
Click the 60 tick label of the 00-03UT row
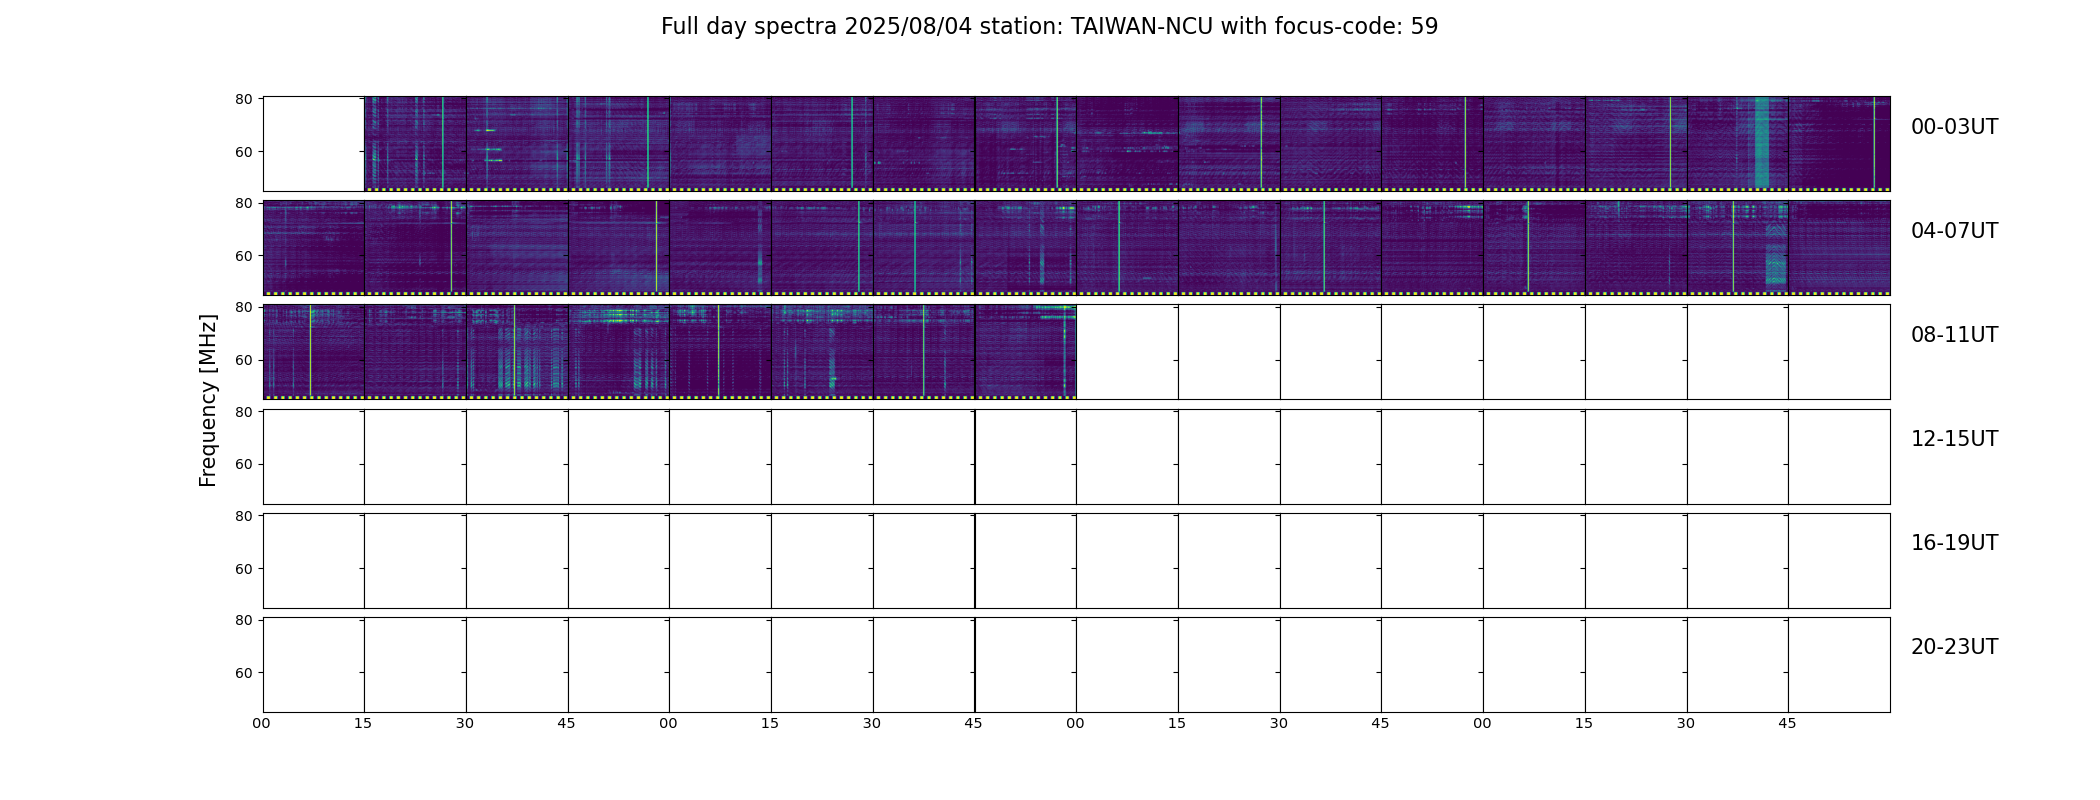click(x=243, y=152)
